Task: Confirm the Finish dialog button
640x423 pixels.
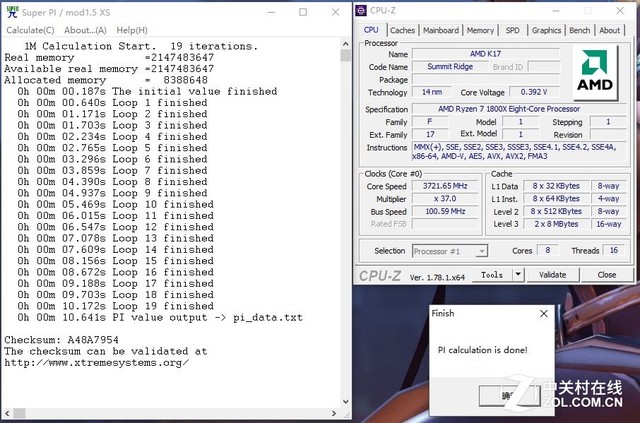Action: (x=510, y=395)
